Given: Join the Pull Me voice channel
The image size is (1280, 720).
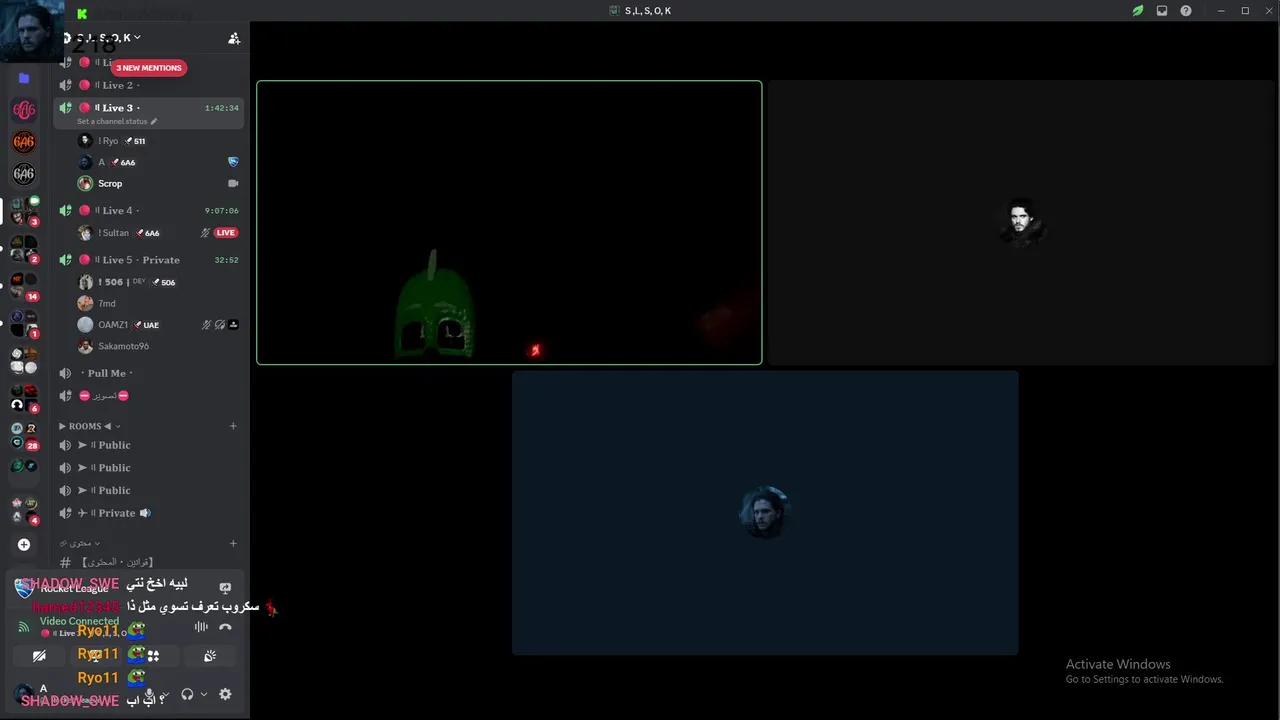Looking at the screenshot, I should pos(148,373).
